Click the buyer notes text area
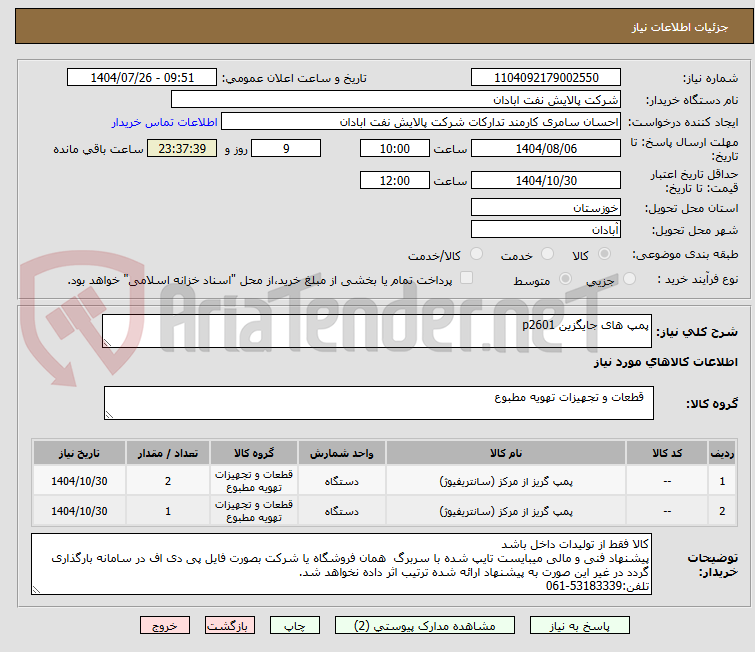Viewport: 755px width, 652px height. 341,564
